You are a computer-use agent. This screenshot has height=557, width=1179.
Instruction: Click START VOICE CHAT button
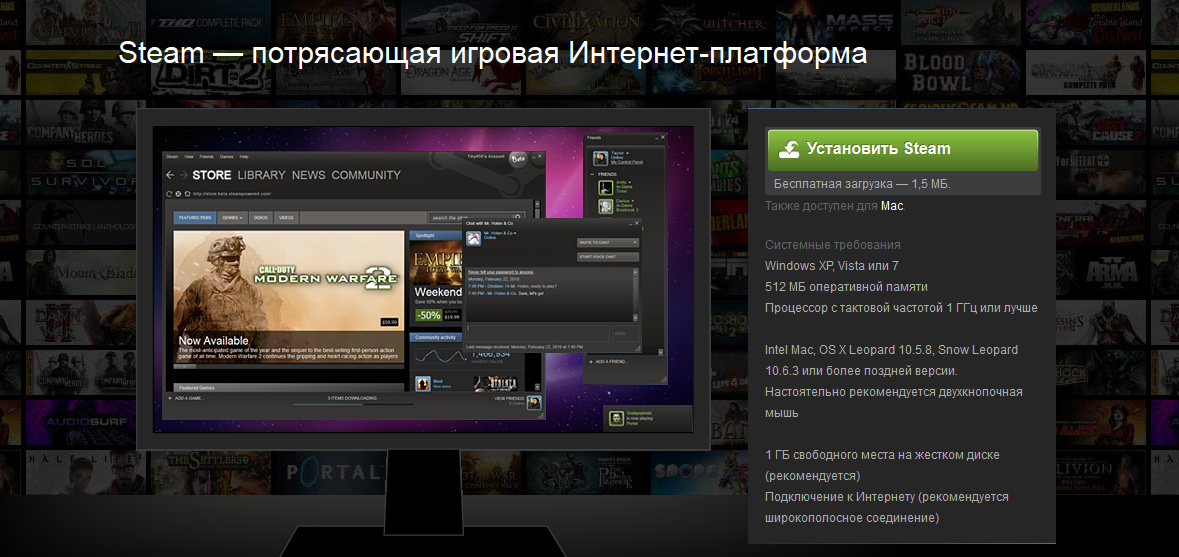tap(608, 257)
